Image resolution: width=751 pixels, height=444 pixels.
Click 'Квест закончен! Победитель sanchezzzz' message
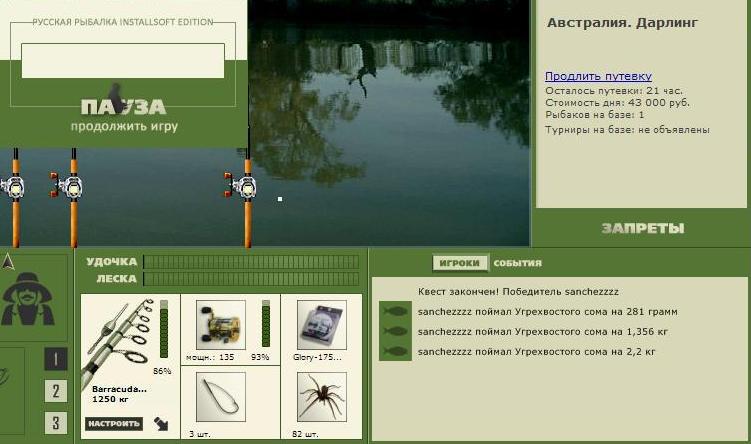(x=518, y=292)
